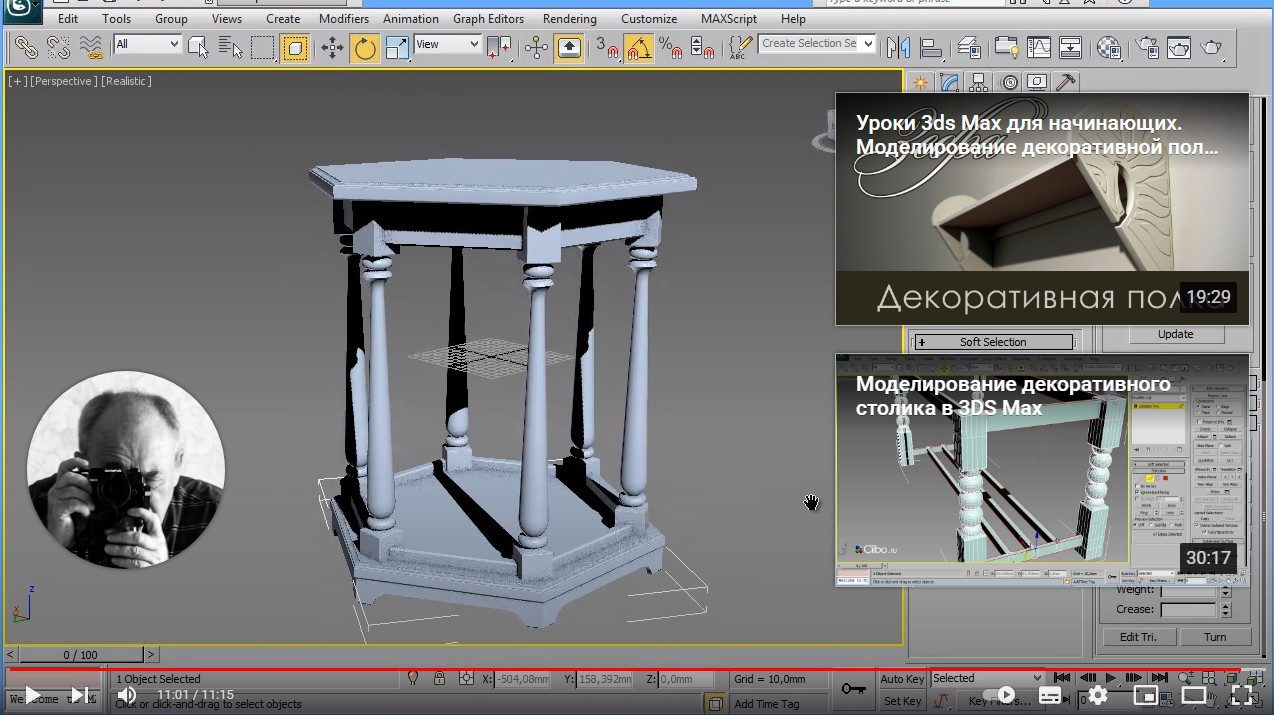
Task: Open the Modifiers menu
Action: tap(343, 19)
